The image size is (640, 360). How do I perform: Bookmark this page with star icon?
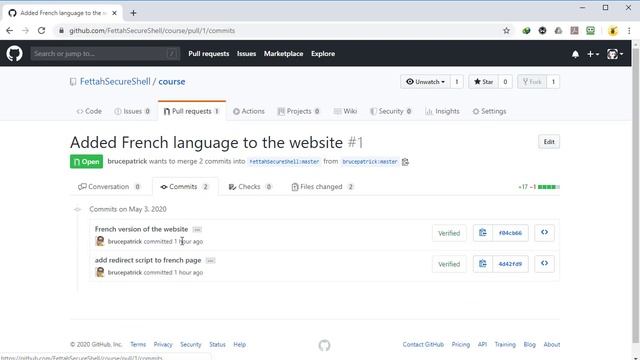tap(507, 31)
